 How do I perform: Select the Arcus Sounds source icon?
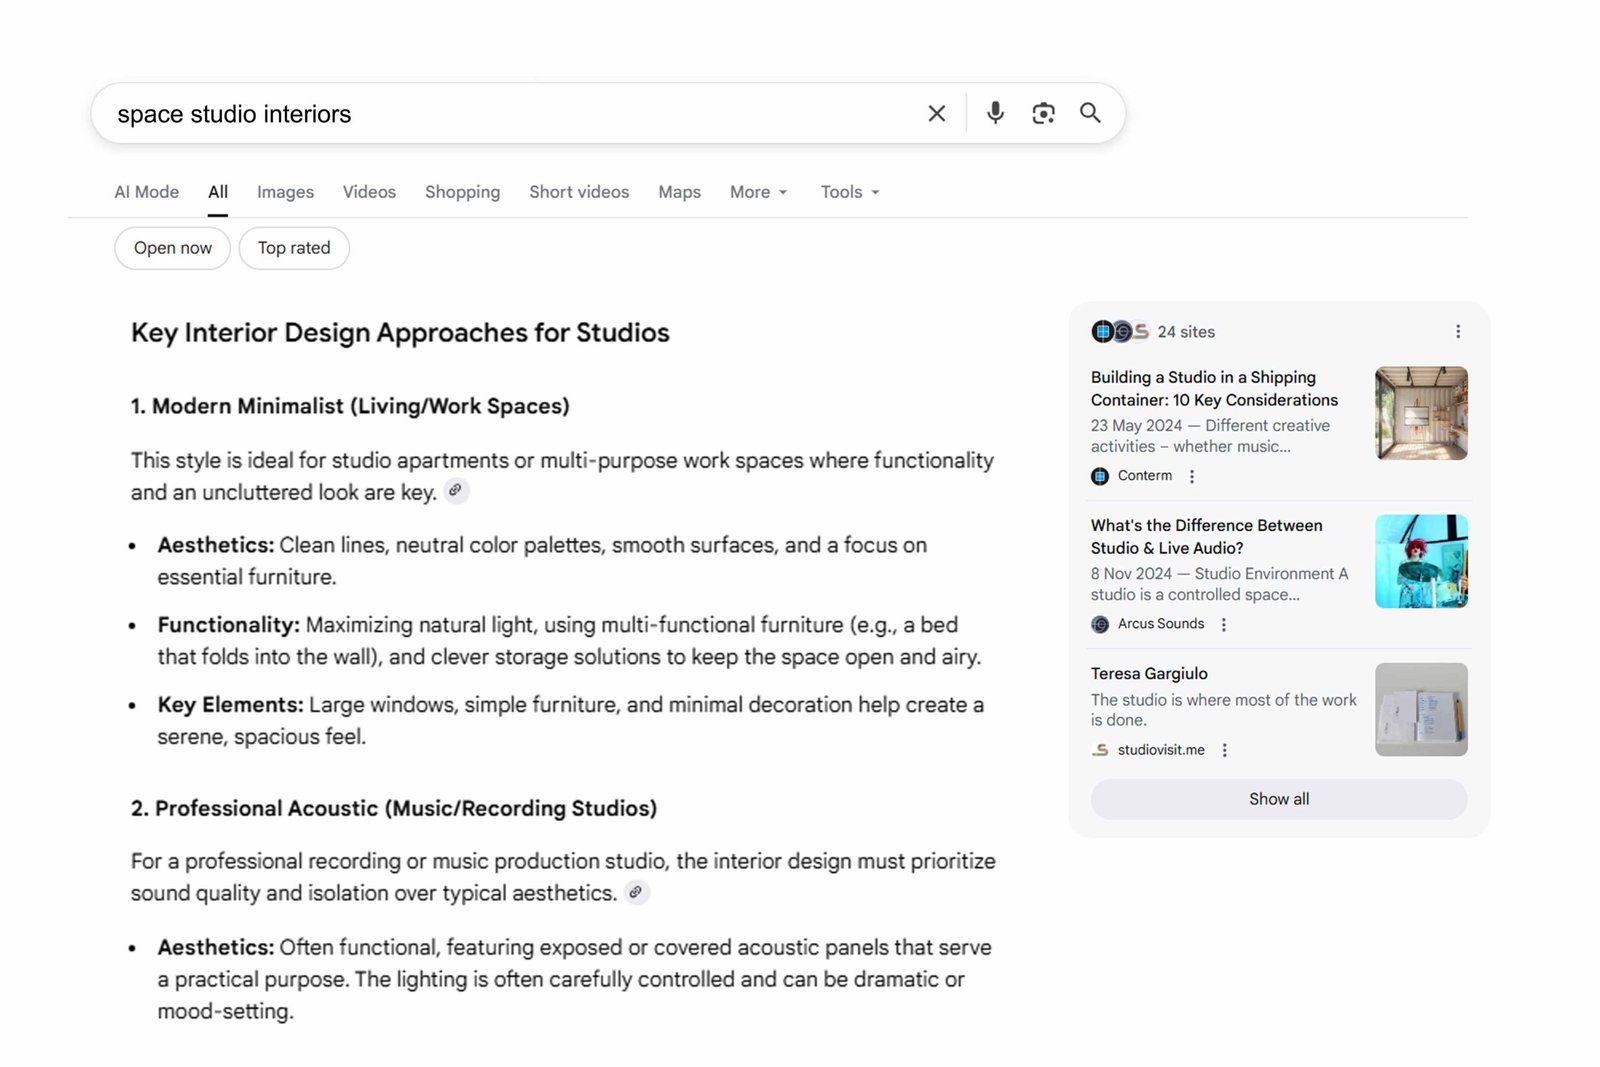pyautogui.click(x=1098, y=623)
